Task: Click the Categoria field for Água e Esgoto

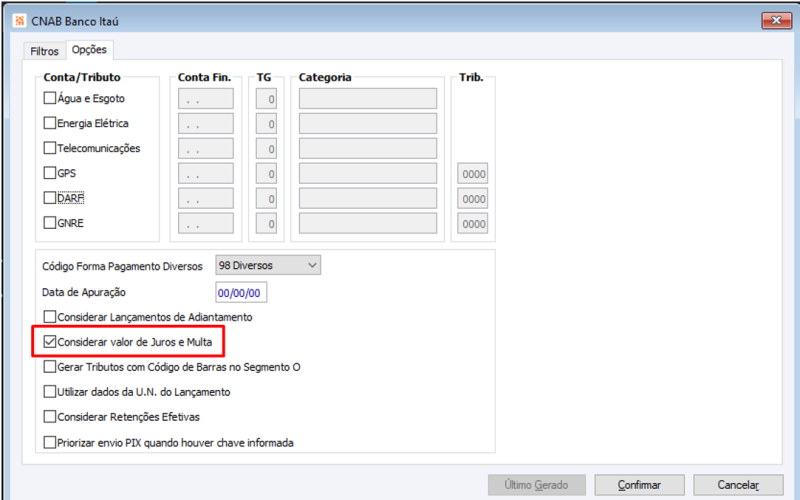Action: pos(368,98)
